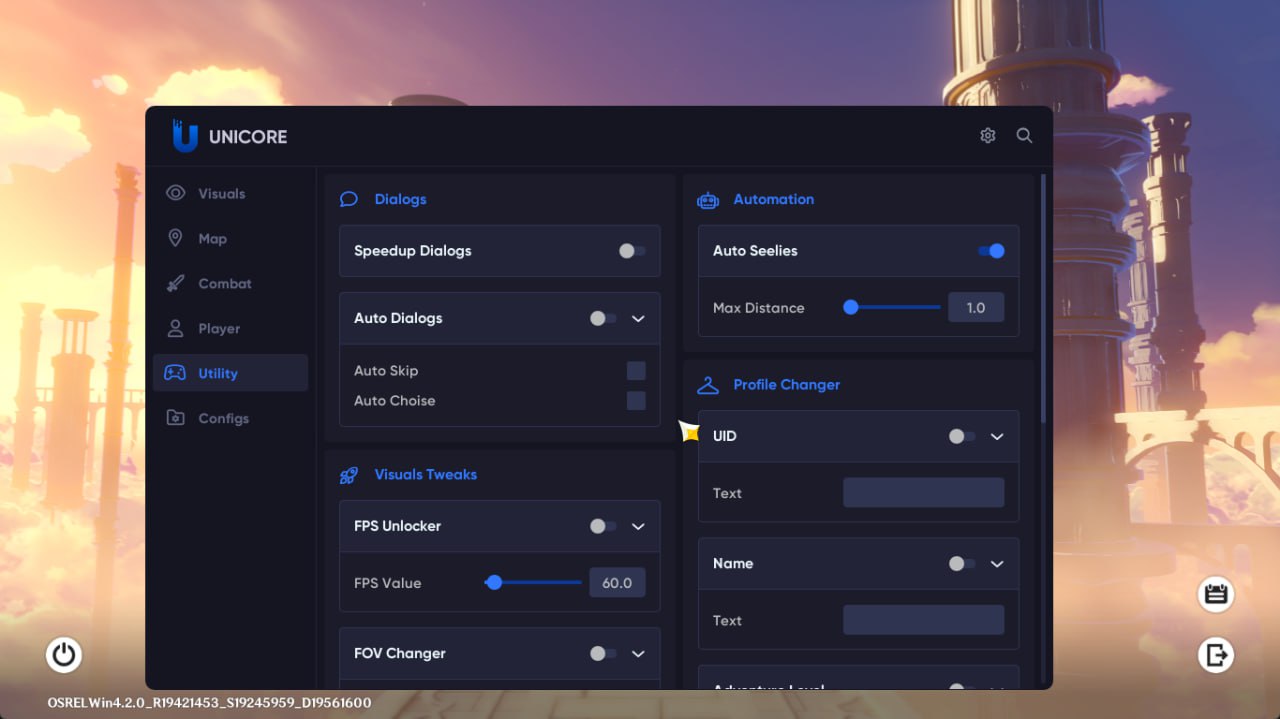The height and width of the screenshot is (719, 1280).
Task: Click the Dialogs speech bubble icon
Action: [x=348, y=199]
